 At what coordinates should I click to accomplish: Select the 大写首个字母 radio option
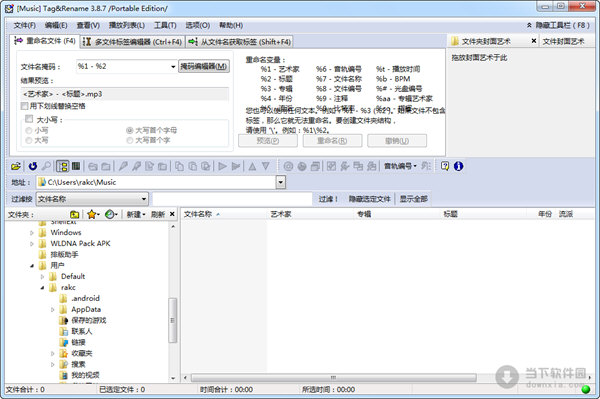(129, 130)
